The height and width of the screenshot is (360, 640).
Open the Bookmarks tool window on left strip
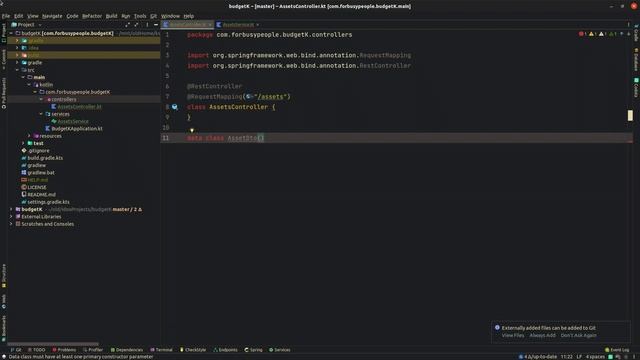point(4,329)
